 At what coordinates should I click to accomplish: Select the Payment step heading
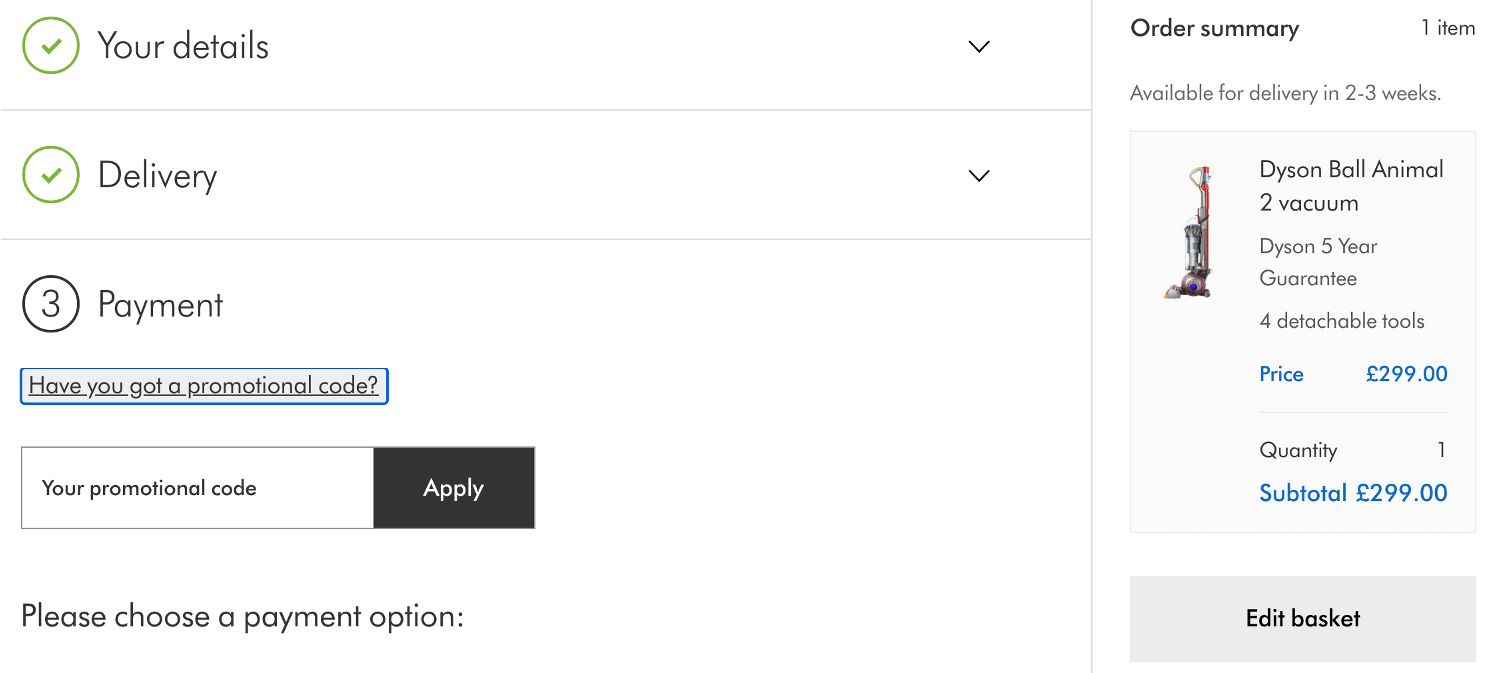[160, 304]
